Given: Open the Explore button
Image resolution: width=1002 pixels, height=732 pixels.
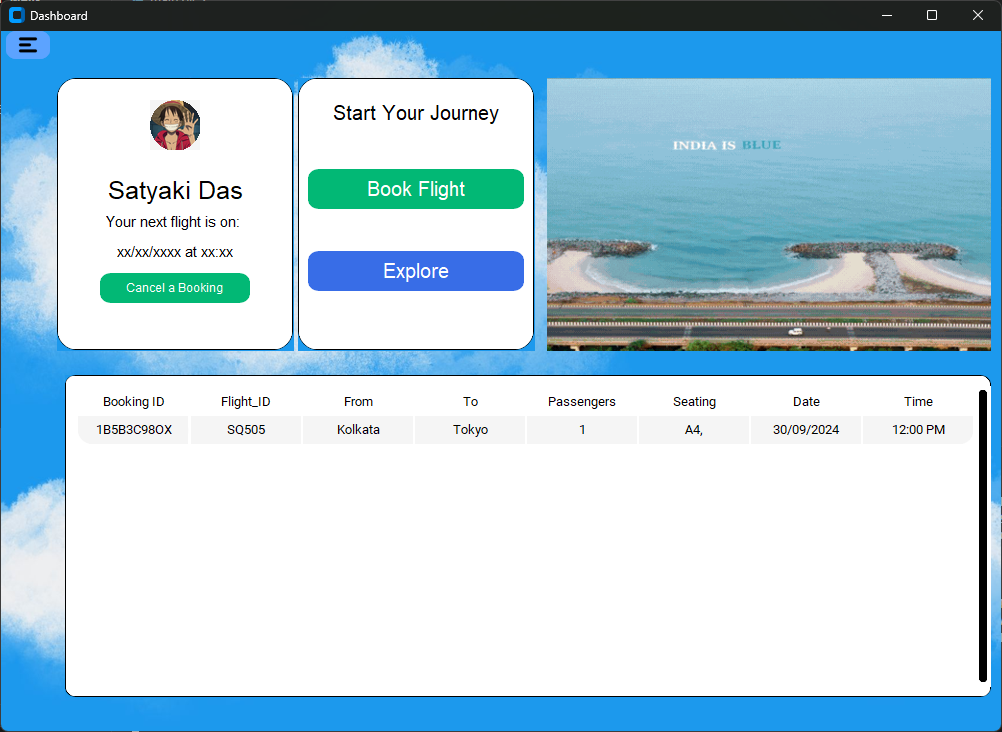Looking at the screenshot, I should [416, 271].
